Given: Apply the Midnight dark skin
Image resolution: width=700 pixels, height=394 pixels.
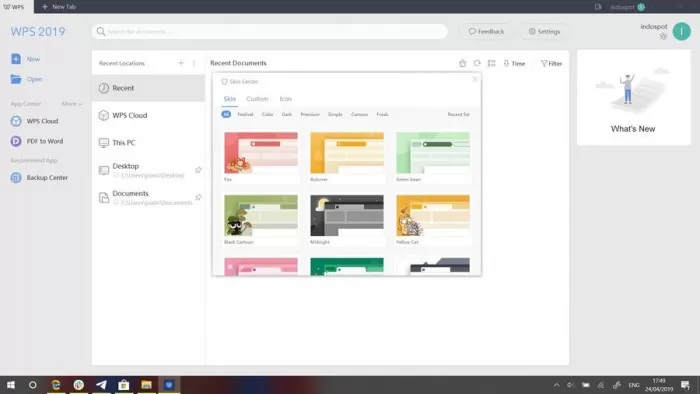Looking at the screenshot, I should pos(347,215).
